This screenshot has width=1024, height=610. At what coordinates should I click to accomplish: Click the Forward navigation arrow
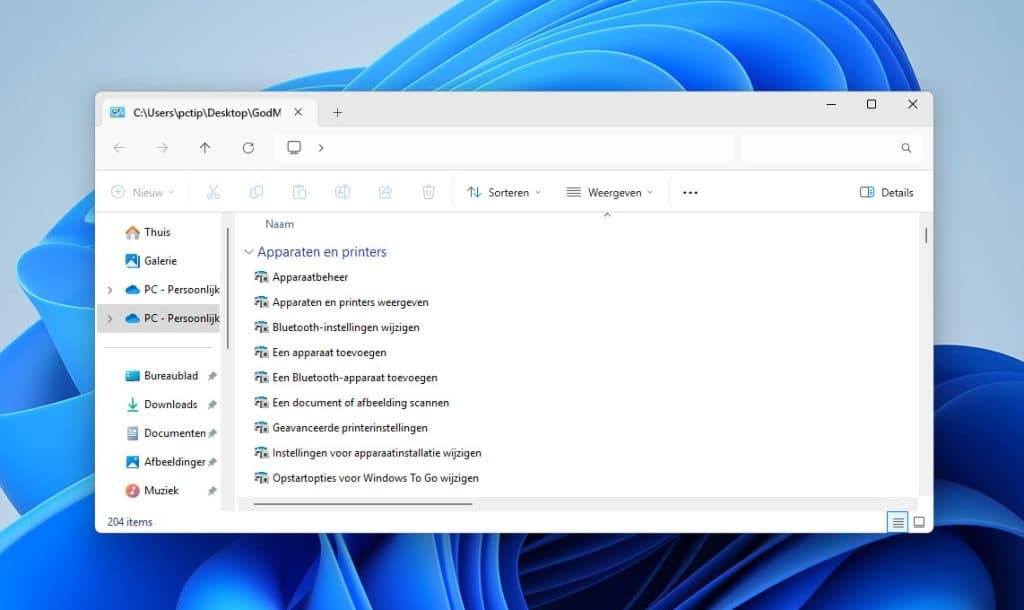click(x=162, y=148)
